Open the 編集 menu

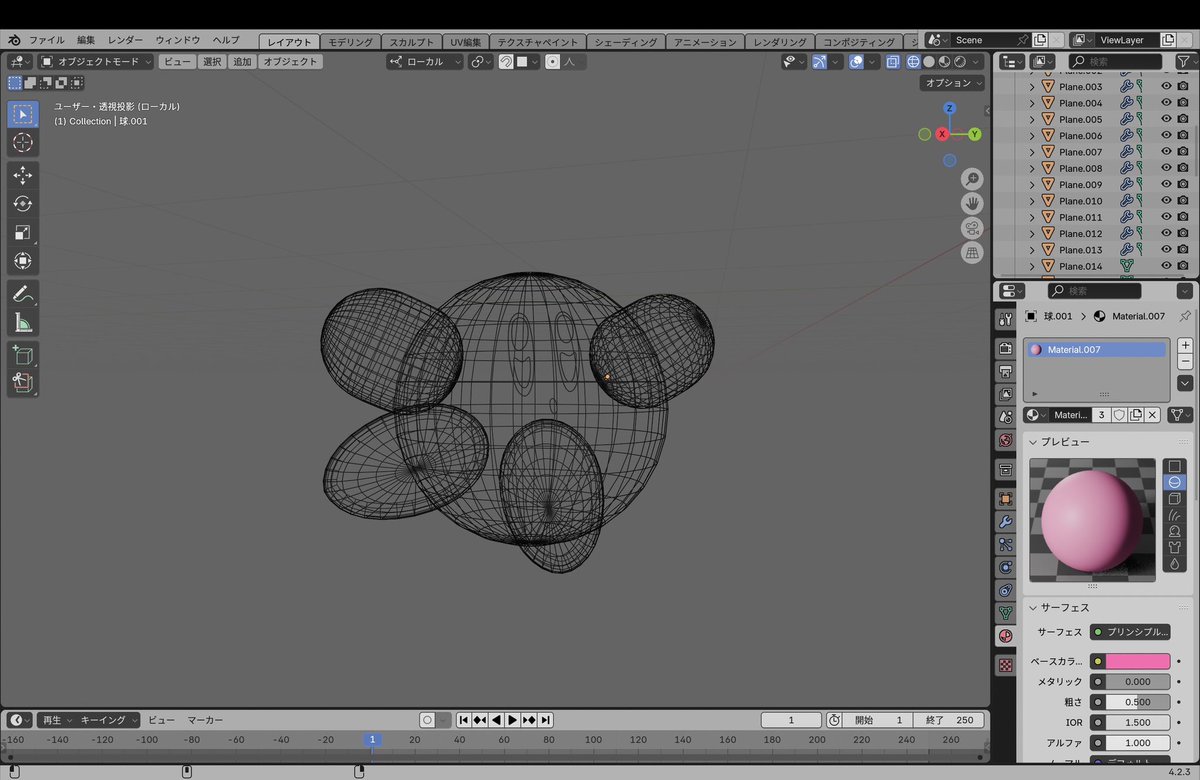86,41
